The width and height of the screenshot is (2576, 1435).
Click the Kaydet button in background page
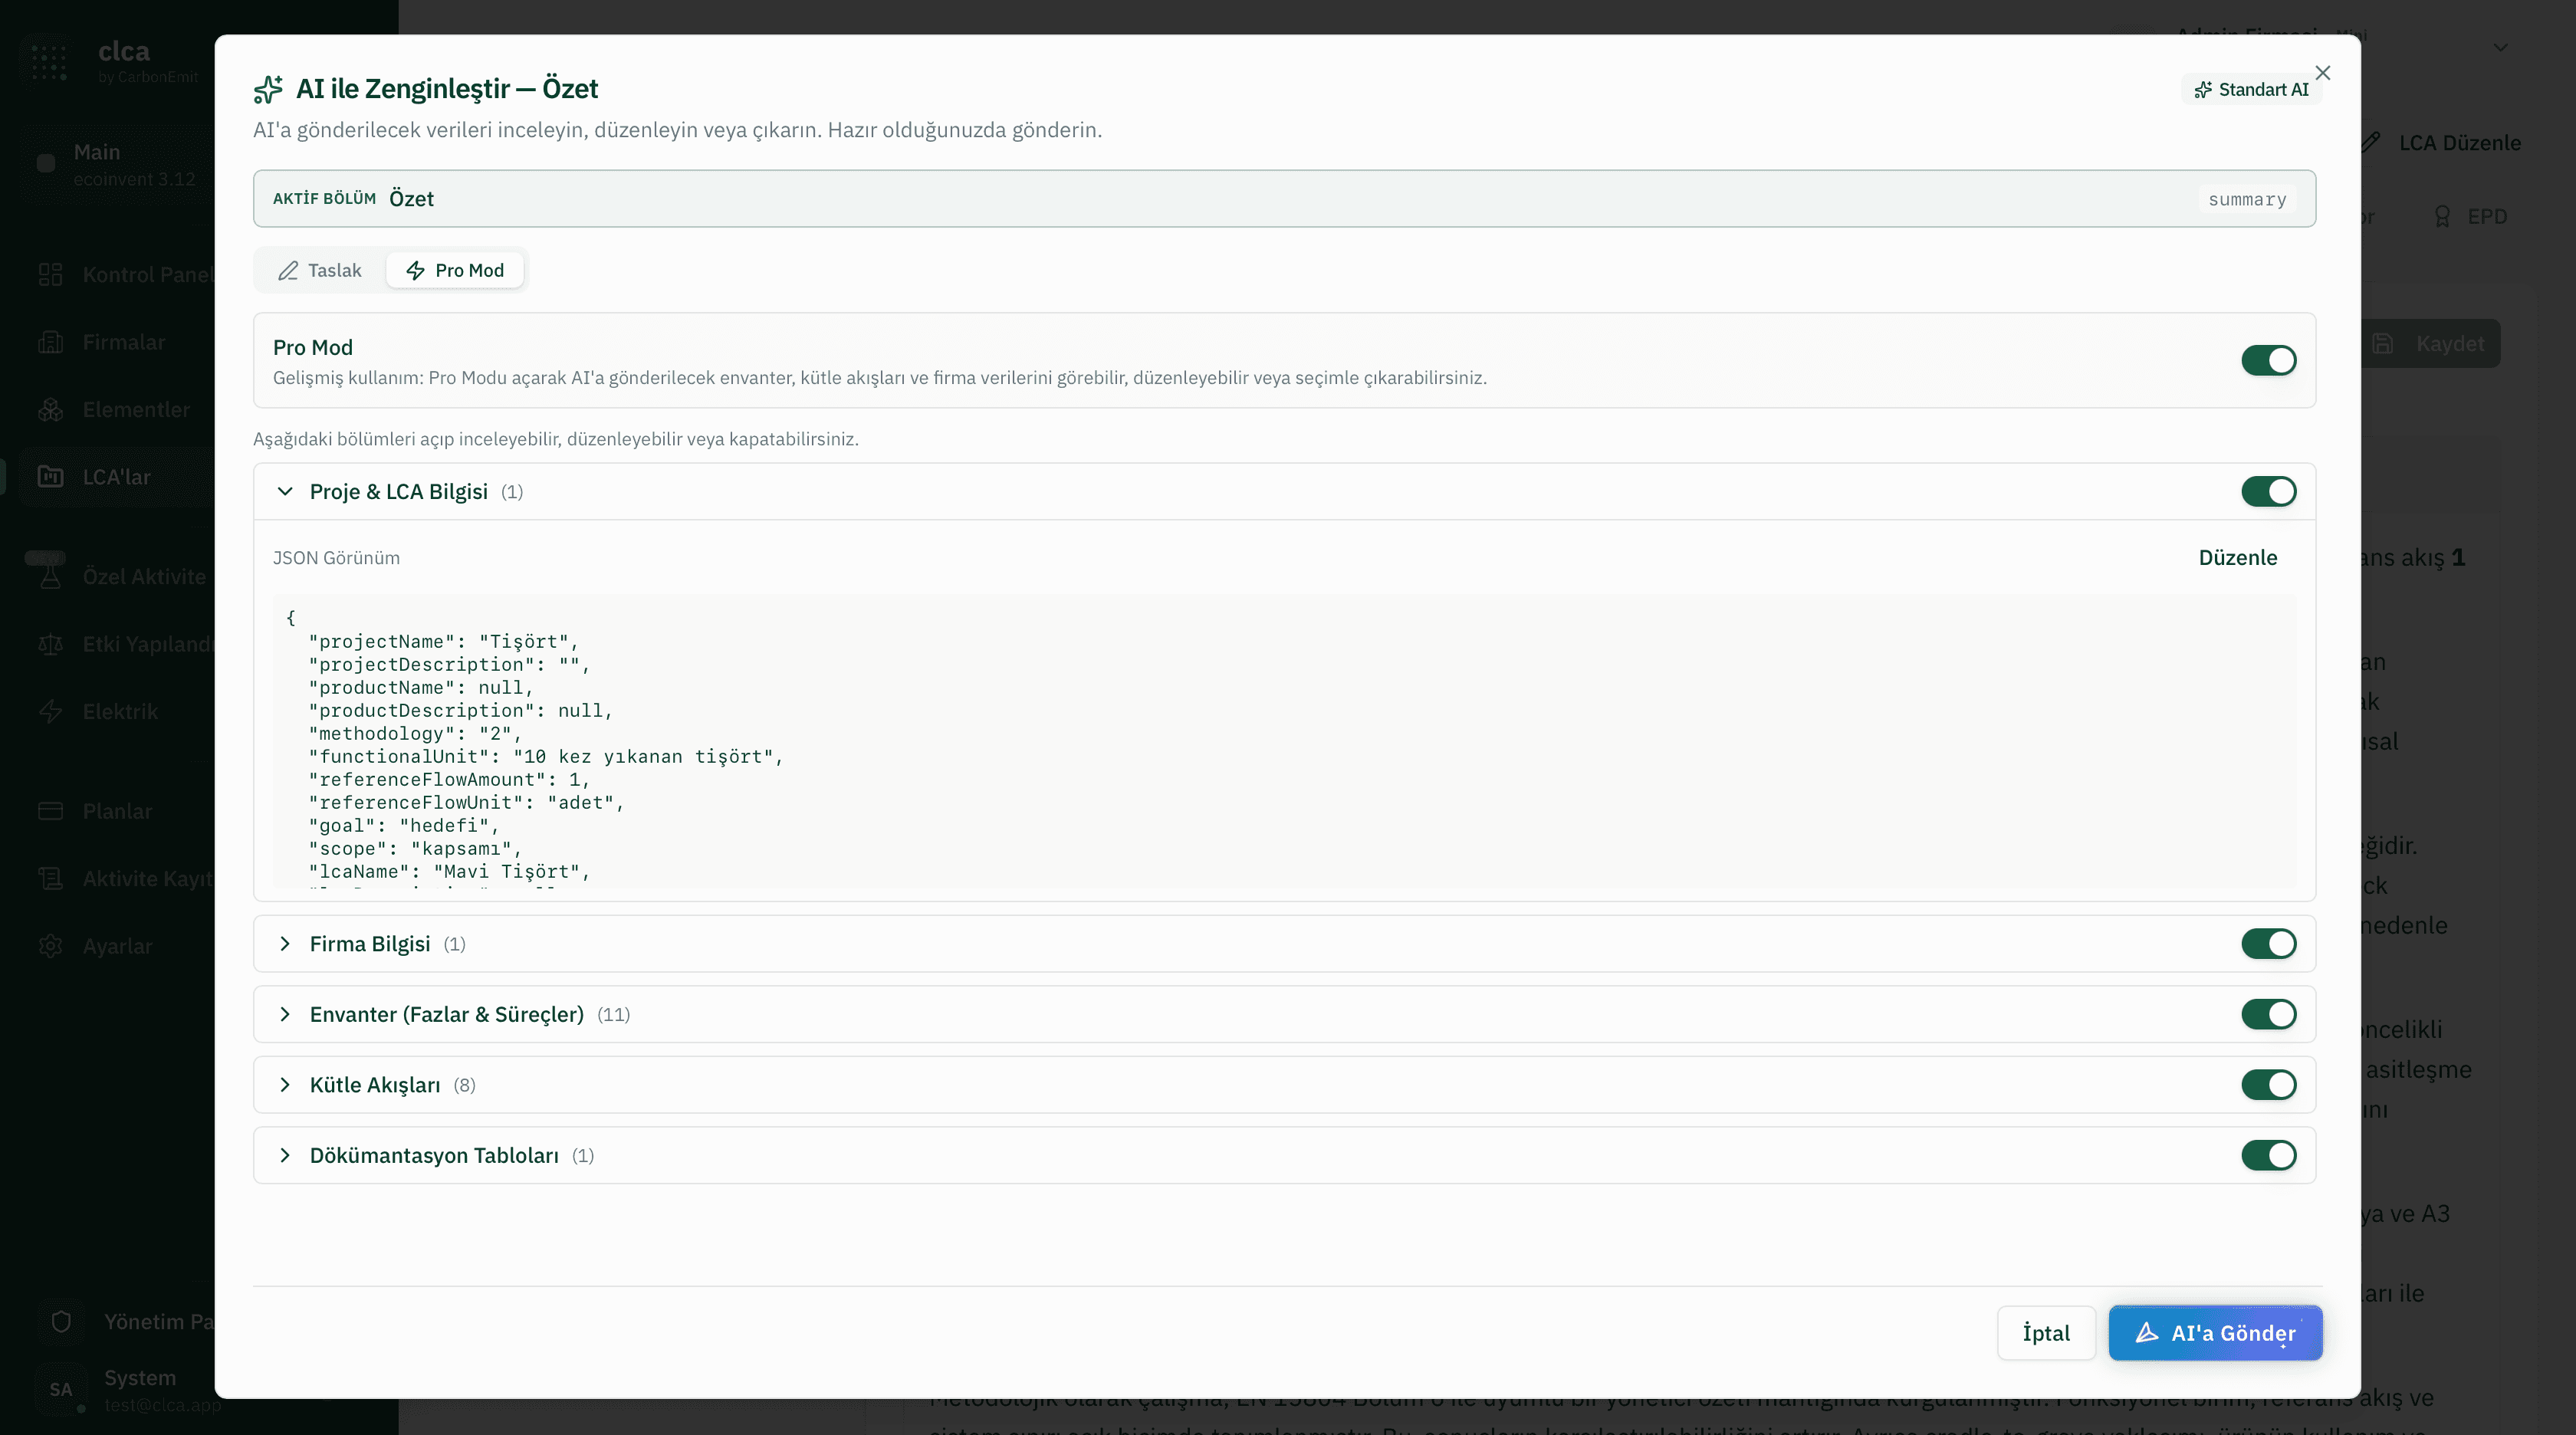pyautogui.click(x=2431, y=344)
